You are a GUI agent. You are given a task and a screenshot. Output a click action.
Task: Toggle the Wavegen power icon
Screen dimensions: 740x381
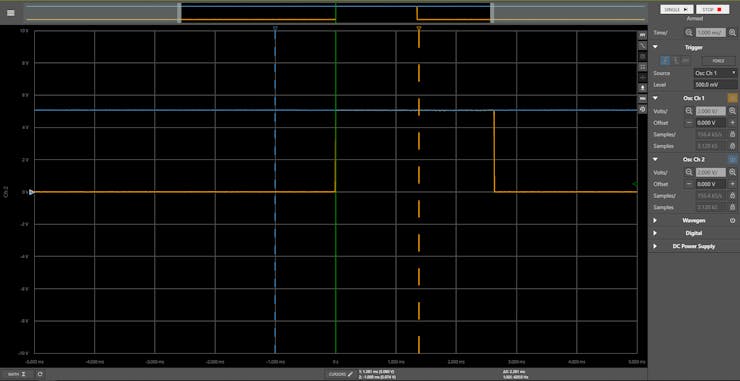pos(732,220)
